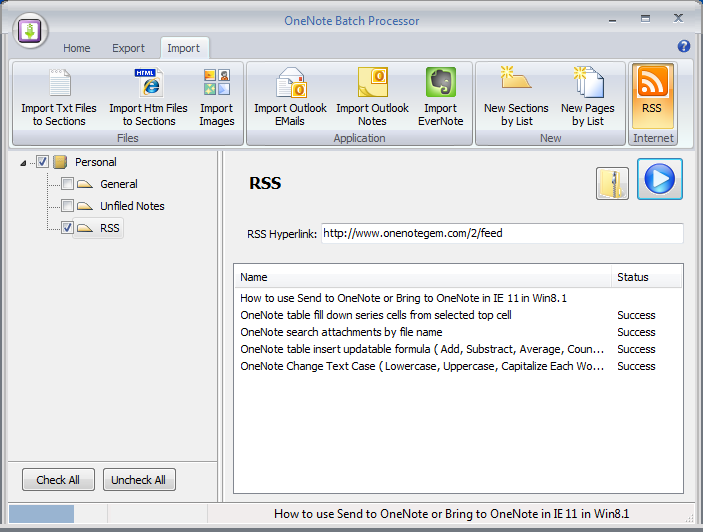
Task: Click Import Htm Files to Sections icon
Action: click(x=148, y=97)
